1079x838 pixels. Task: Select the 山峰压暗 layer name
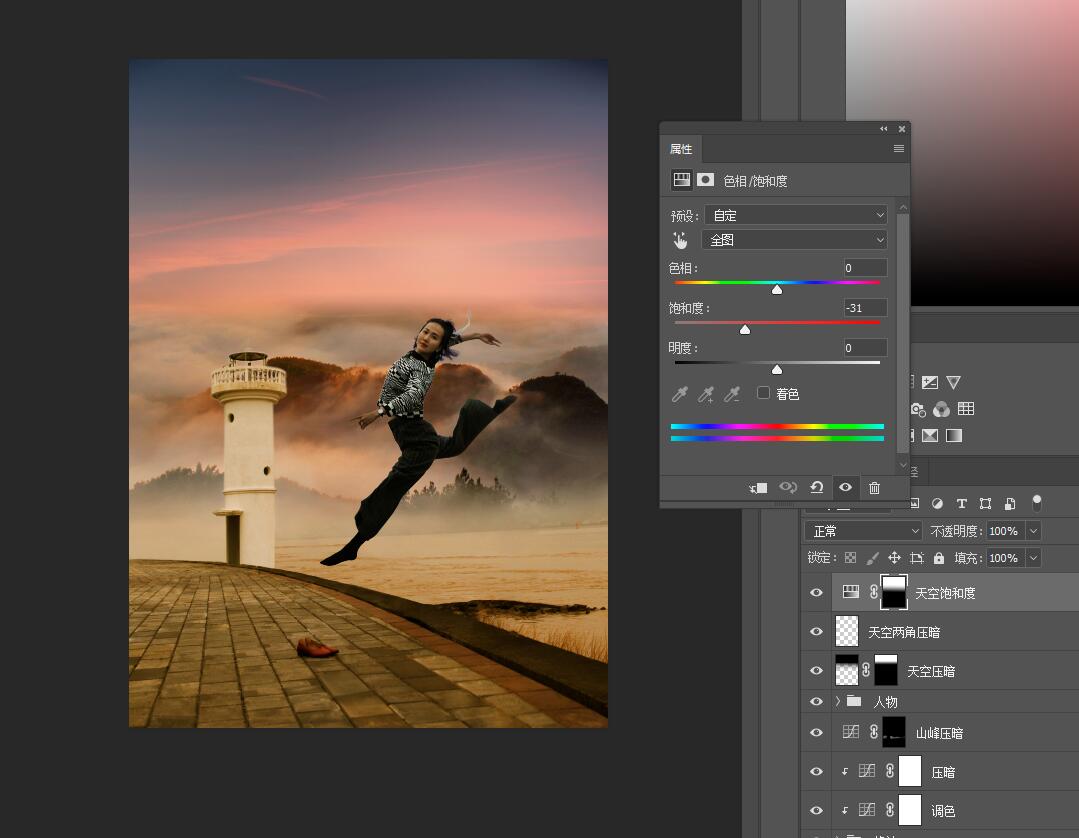(939, 733)
